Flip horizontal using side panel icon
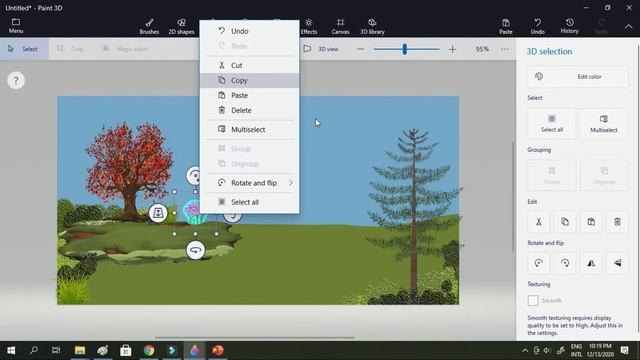Screen dimensions: 640x360 tap(591, 263)
